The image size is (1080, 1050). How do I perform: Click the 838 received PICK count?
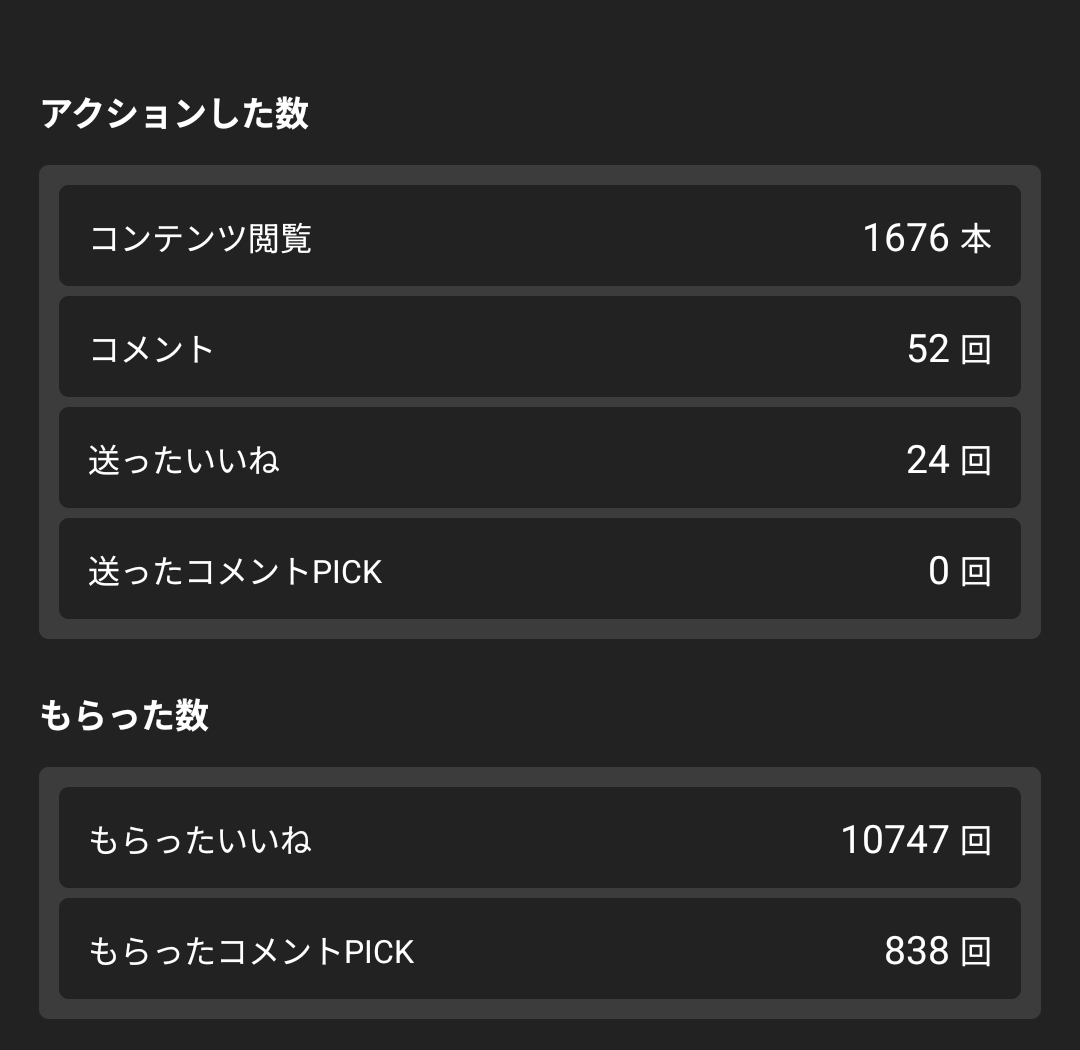tap(916, 950)
